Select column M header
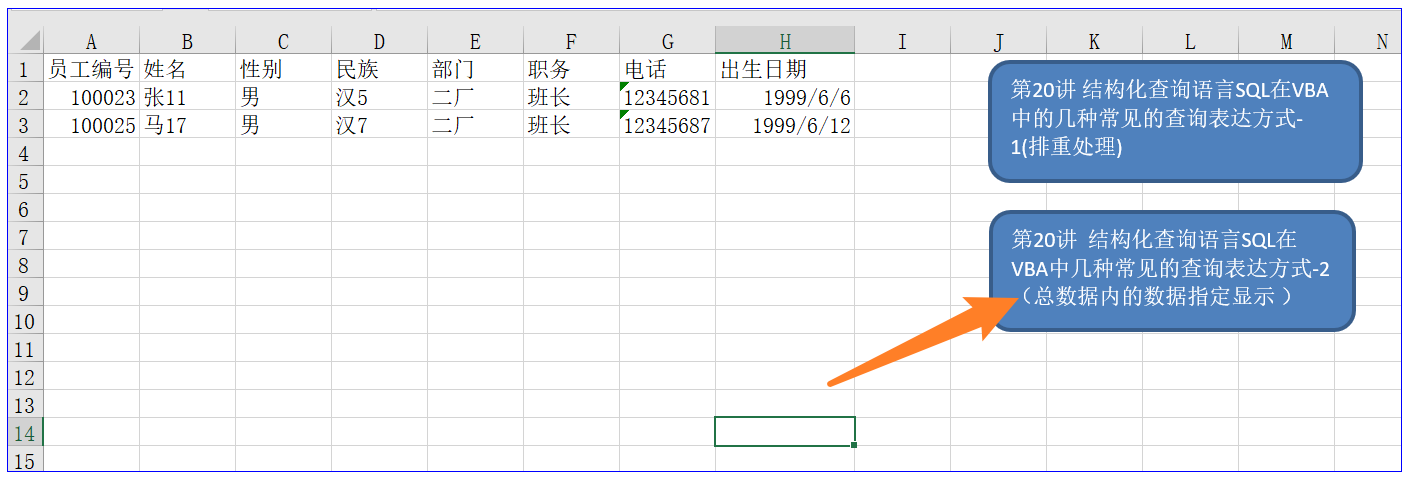The height and width of the screenshot is (478, 1411). tap(1286, 41)
